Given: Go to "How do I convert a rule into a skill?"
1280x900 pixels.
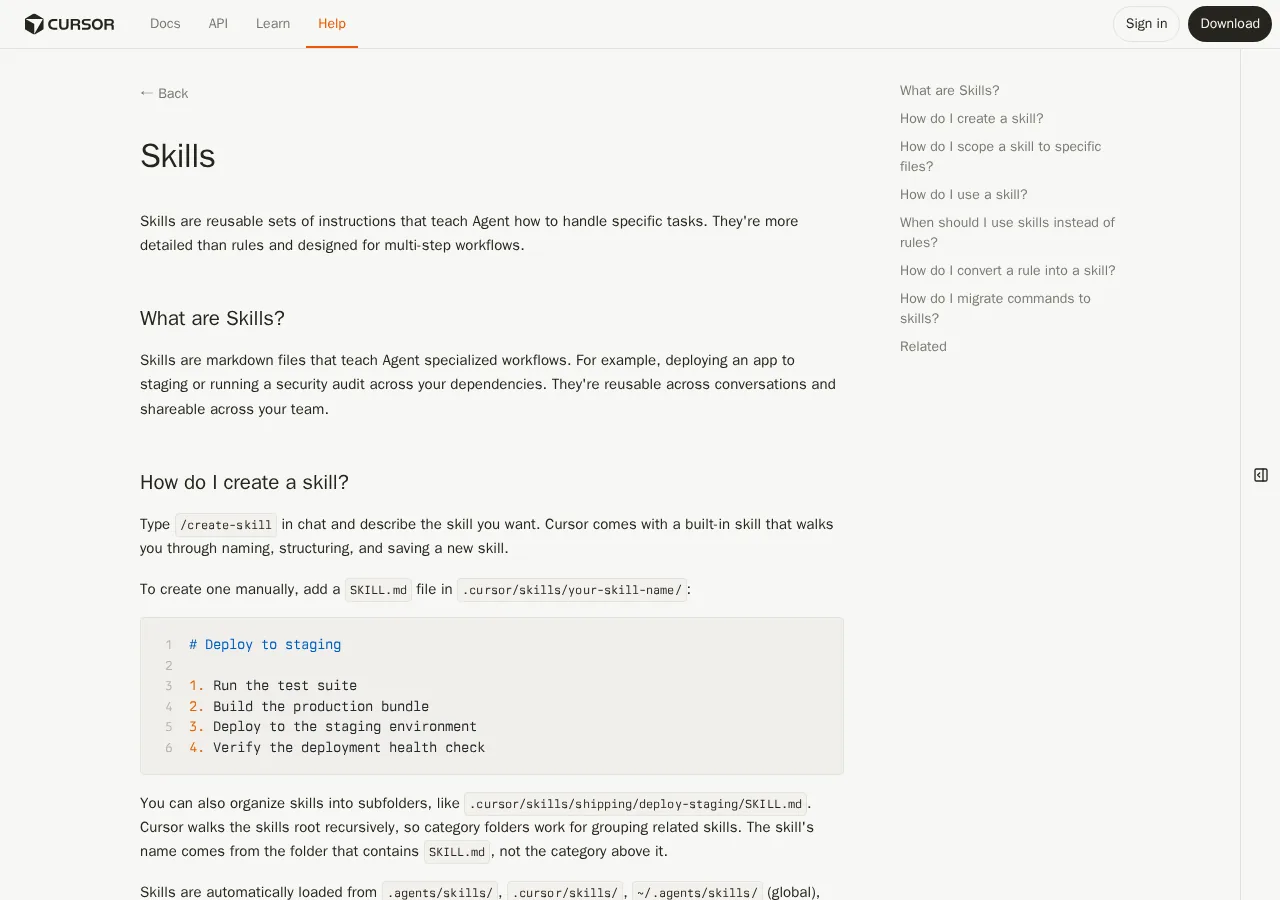Looking at the screenshot, I should [1007, 270].
